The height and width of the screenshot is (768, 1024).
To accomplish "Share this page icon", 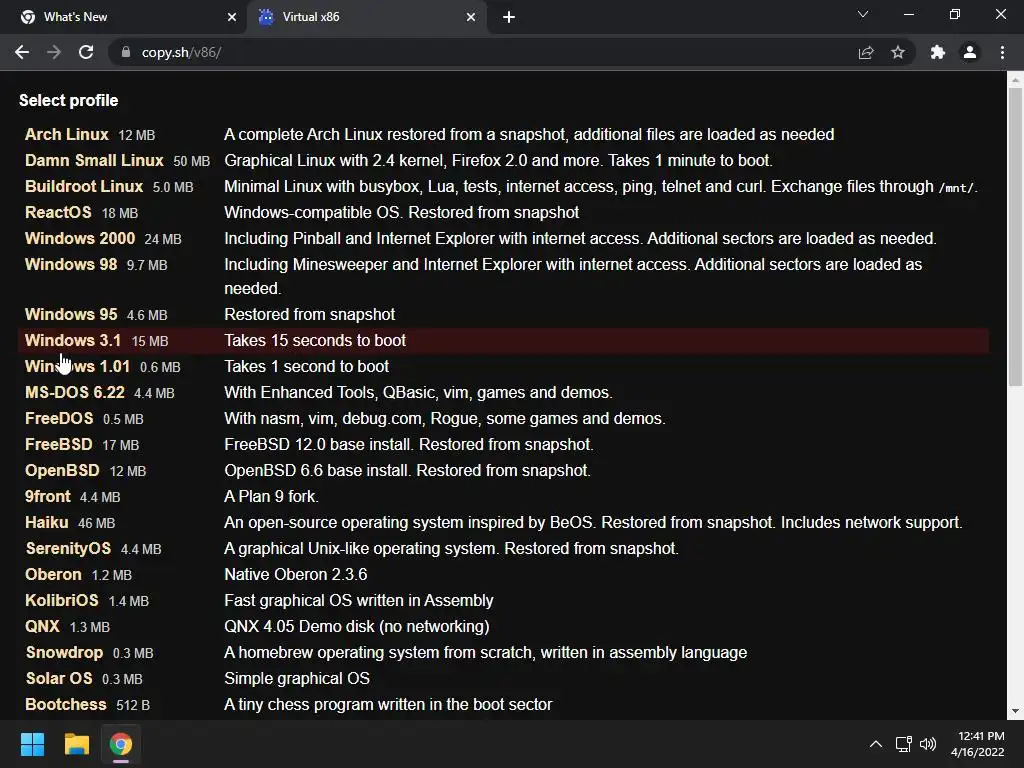I will point(866,52).
